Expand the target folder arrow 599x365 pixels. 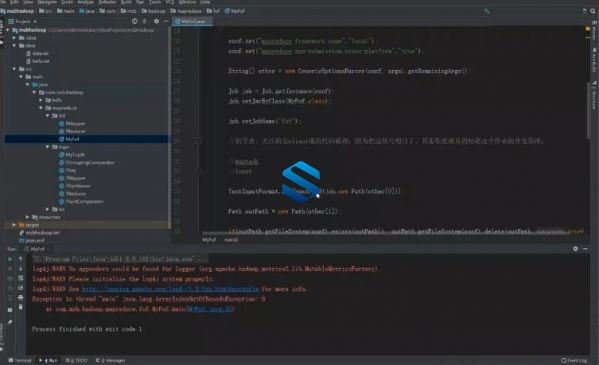click(x=14, y=225)
